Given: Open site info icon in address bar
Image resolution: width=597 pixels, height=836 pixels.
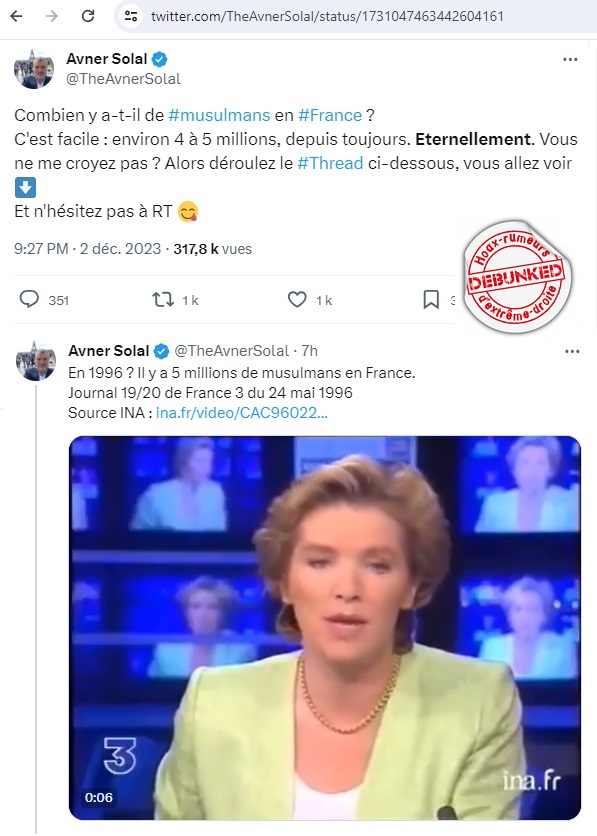Looking at the screenshot, I should [131, 16].
